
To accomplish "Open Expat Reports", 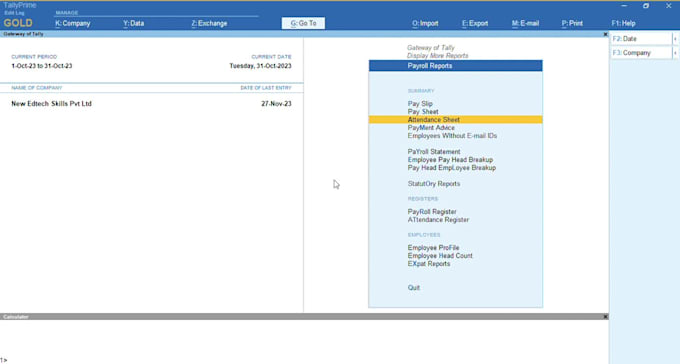I will point(428,264).
